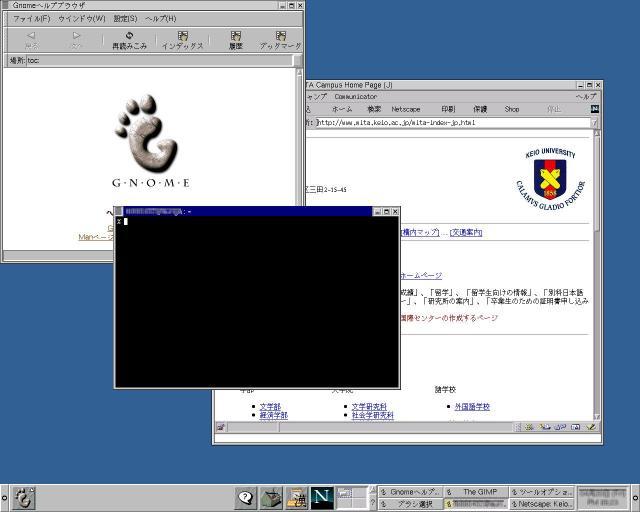
Task: Follow the ホームページ link in Netscape
Action: tap(421, 276)
